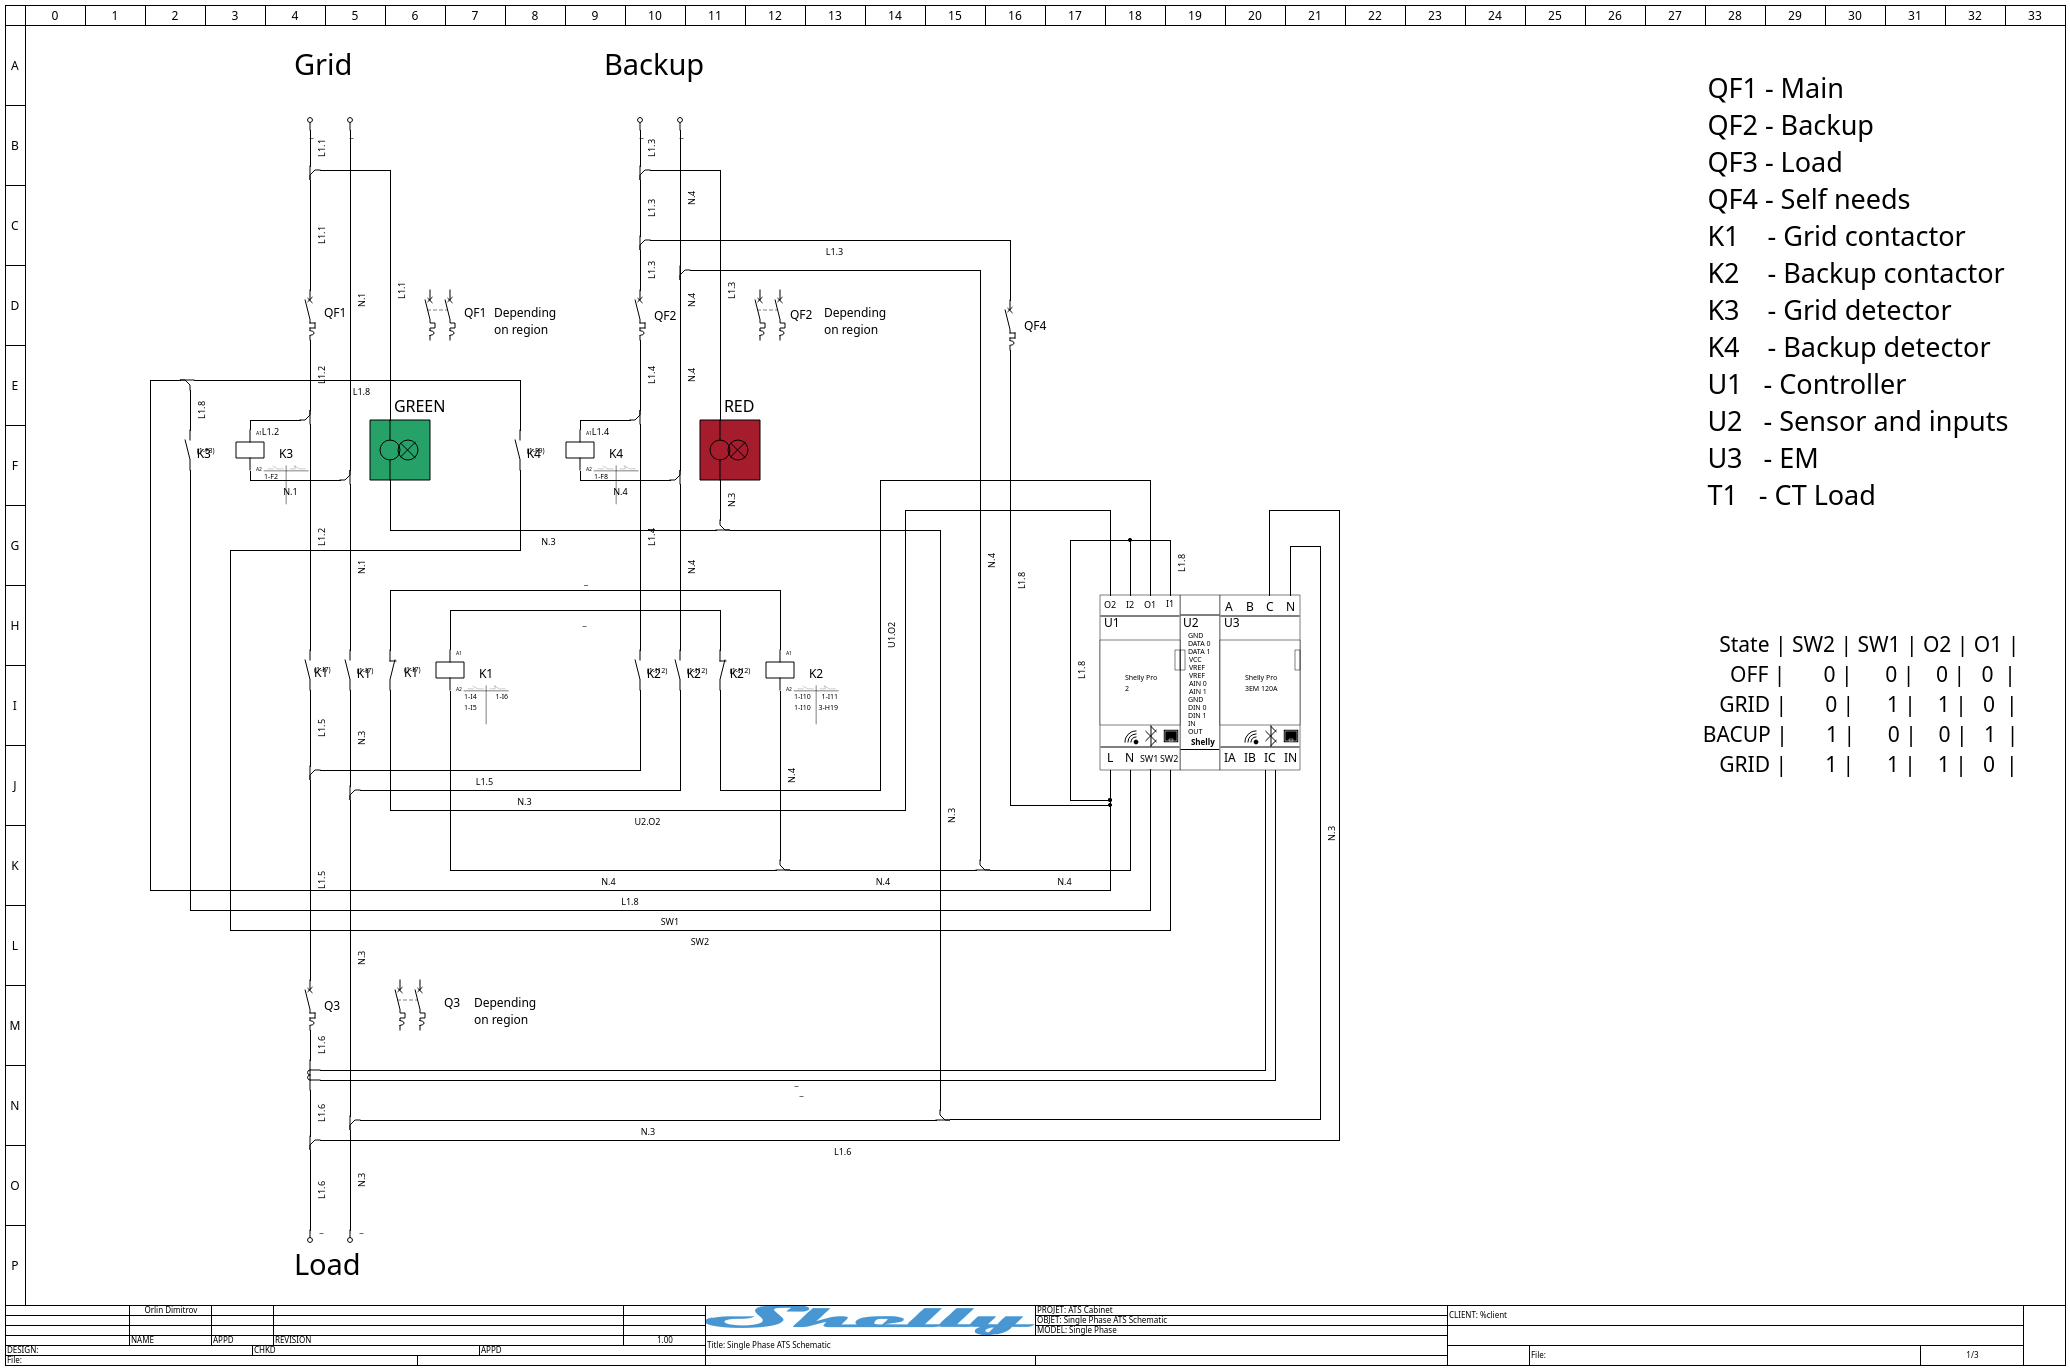This screenshot has width=2070, height=1370.
Task: Click the Ethernet port icon on U3
Action: (1291, 737)
